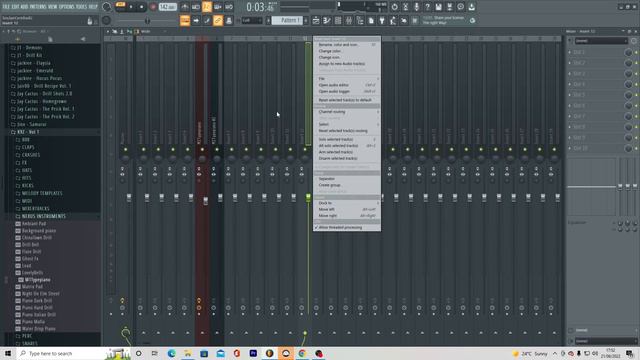Stop playback with the stop button
Viewport: 640px width, 360px height.
(142, 7)
